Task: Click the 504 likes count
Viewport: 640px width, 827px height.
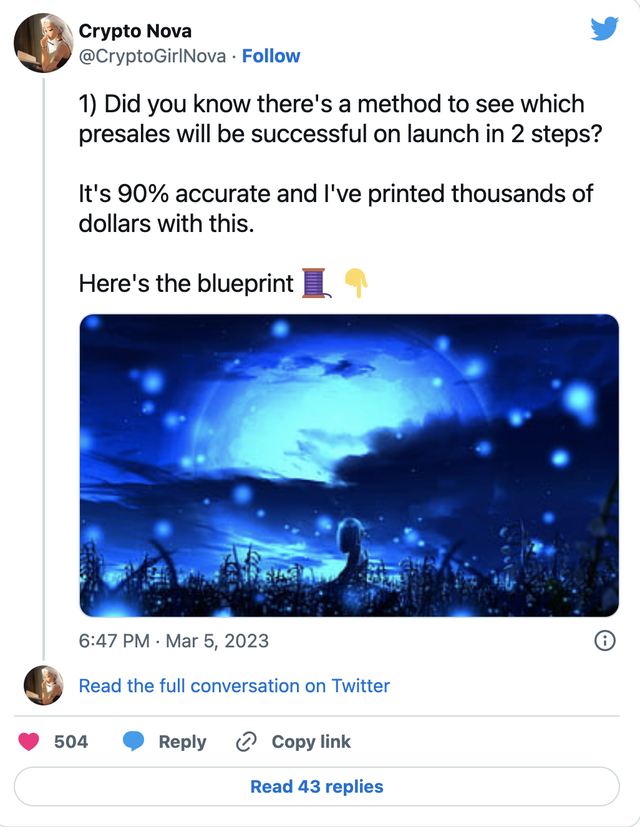Action: [71, 741]
